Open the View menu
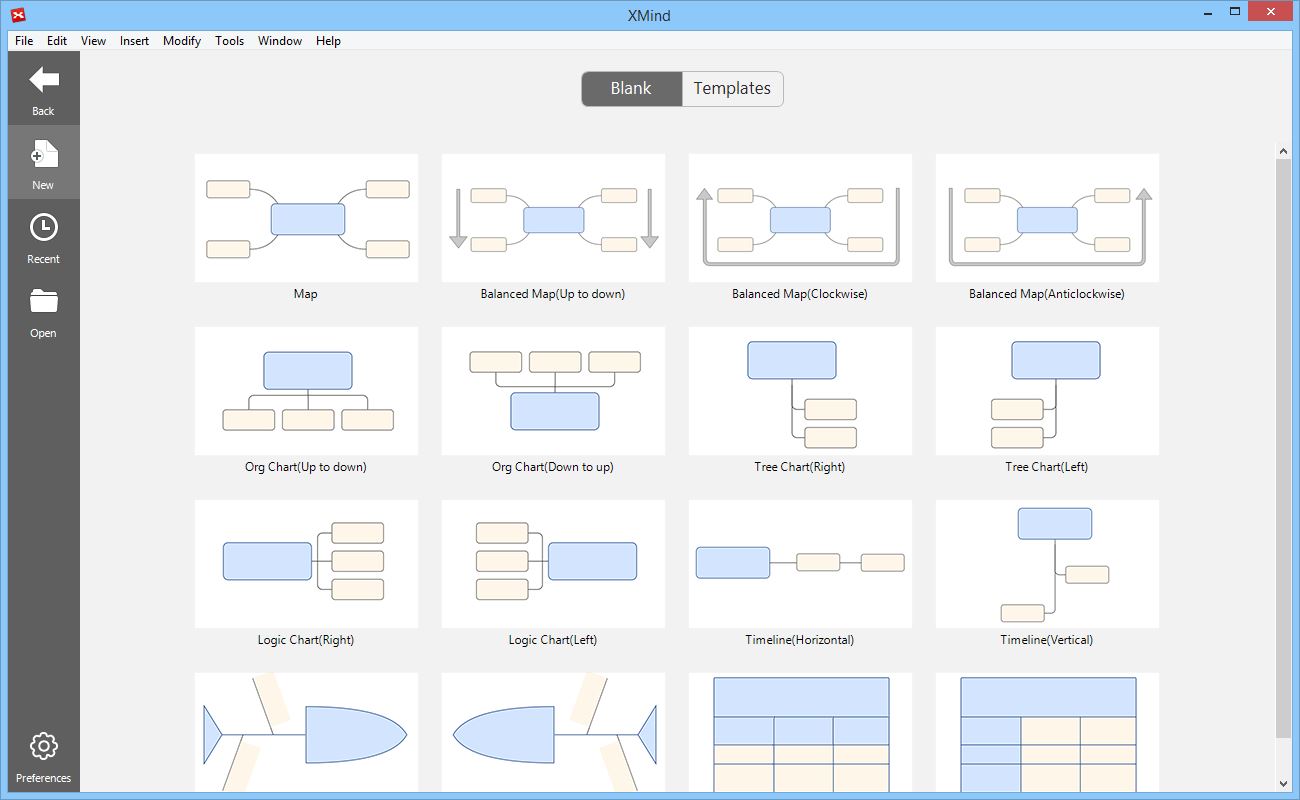 94,41
